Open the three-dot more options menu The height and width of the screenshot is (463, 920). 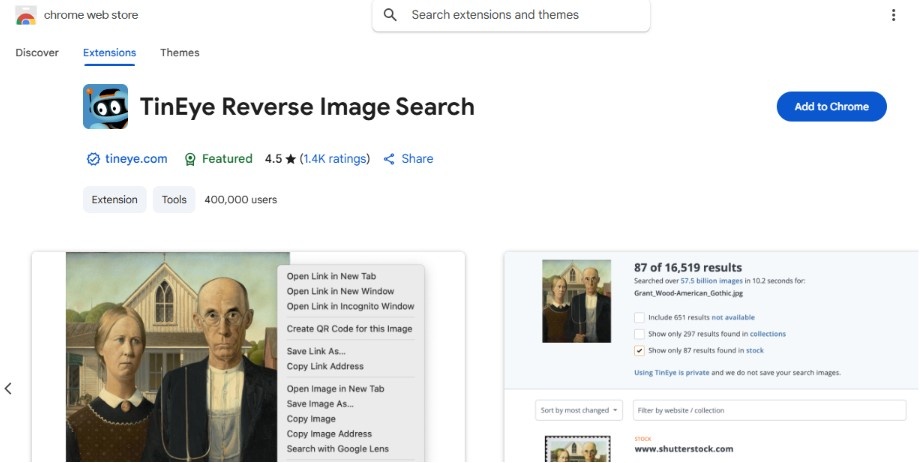(893, 15)
